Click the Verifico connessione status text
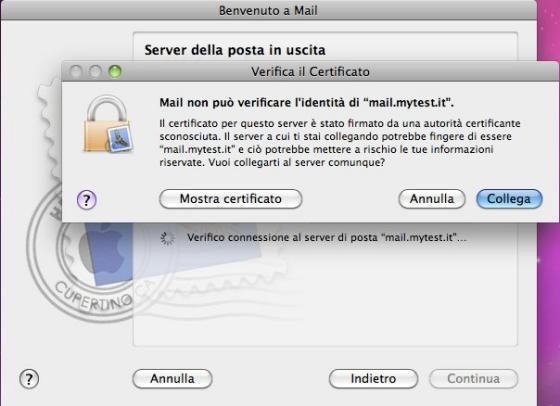This screenshot has height=406, width=560. [327, 237]
